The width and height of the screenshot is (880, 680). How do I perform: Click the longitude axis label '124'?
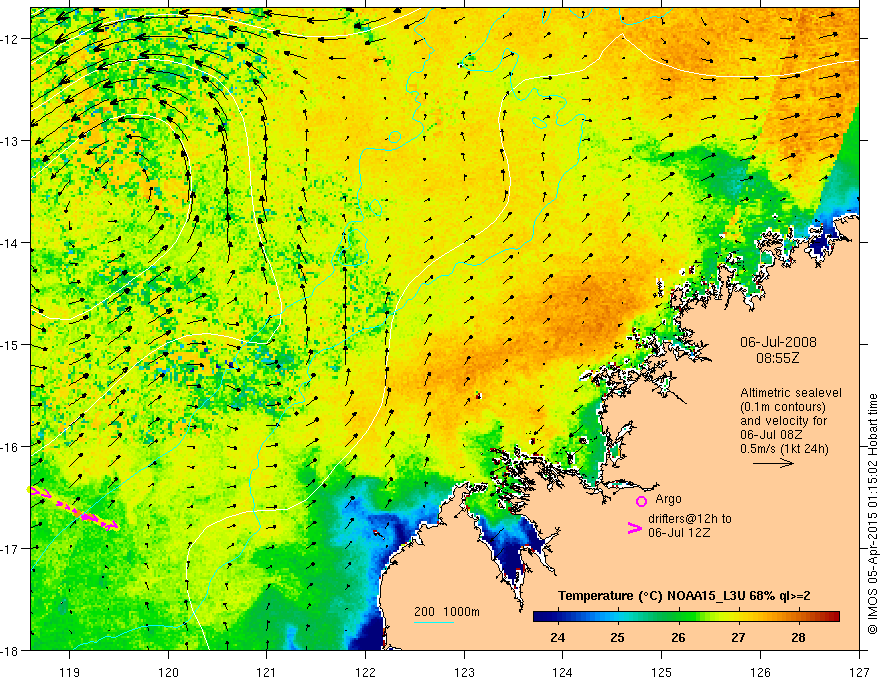(x=563, y=672)
